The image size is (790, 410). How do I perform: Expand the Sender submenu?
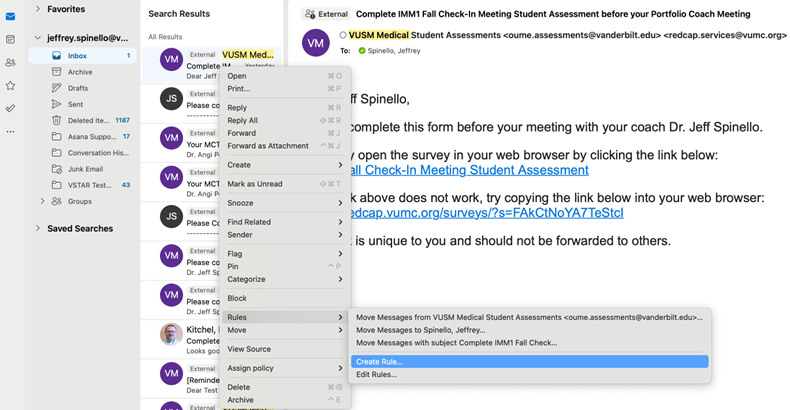tap(285, 235)
